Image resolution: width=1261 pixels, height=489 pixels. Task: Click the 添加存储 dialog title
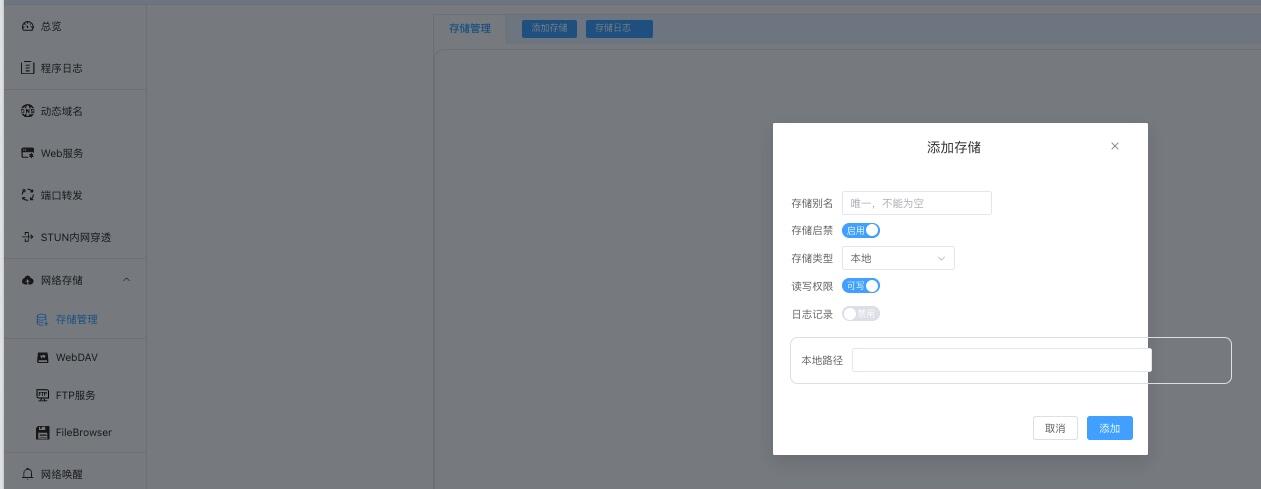point(954,147)
